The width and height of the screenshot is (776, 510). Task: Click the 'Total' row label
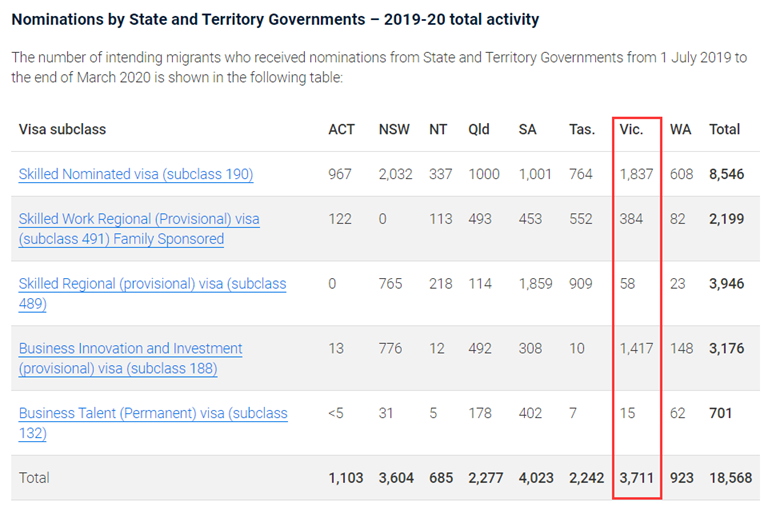pos(34,478)
